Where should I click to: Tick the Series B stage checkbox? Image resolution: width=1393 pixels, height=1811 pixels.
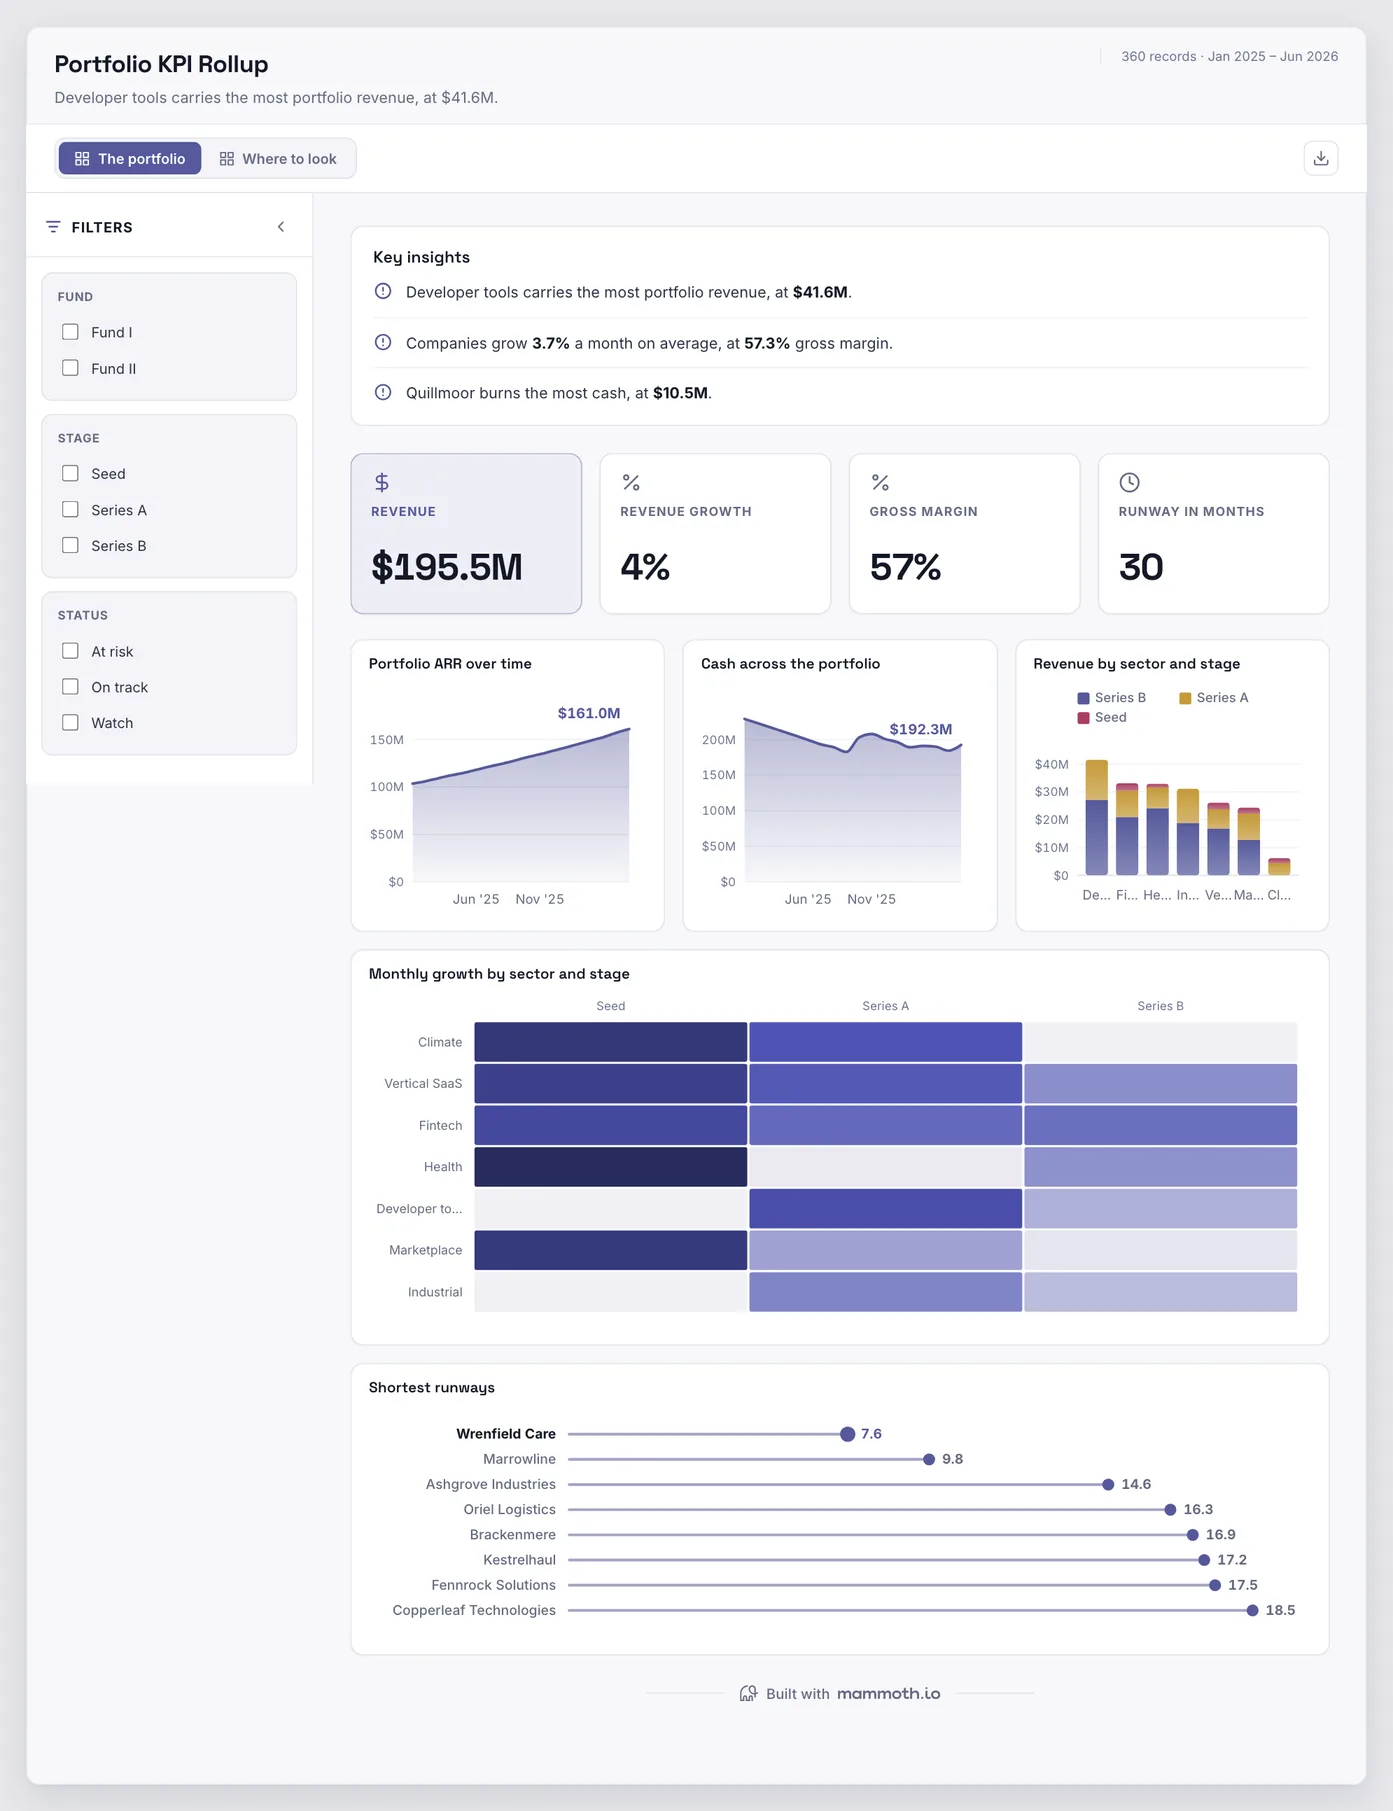70,545
